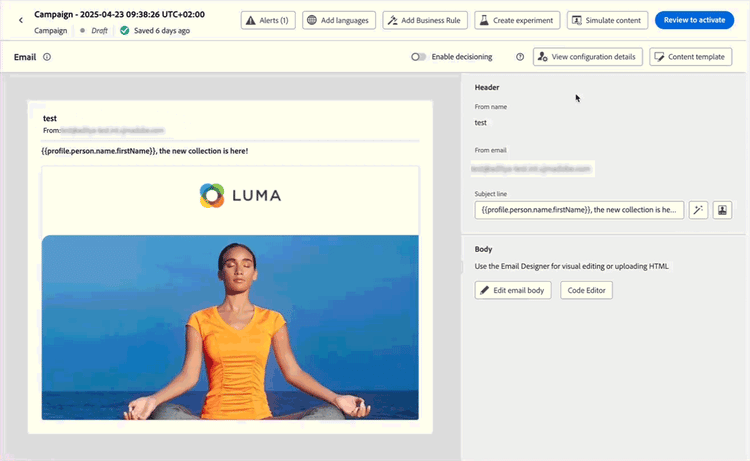Viewport: 750px width, 461px height.
Task: Click the green saved checkmark icon
Action: (x=125, y=31)
